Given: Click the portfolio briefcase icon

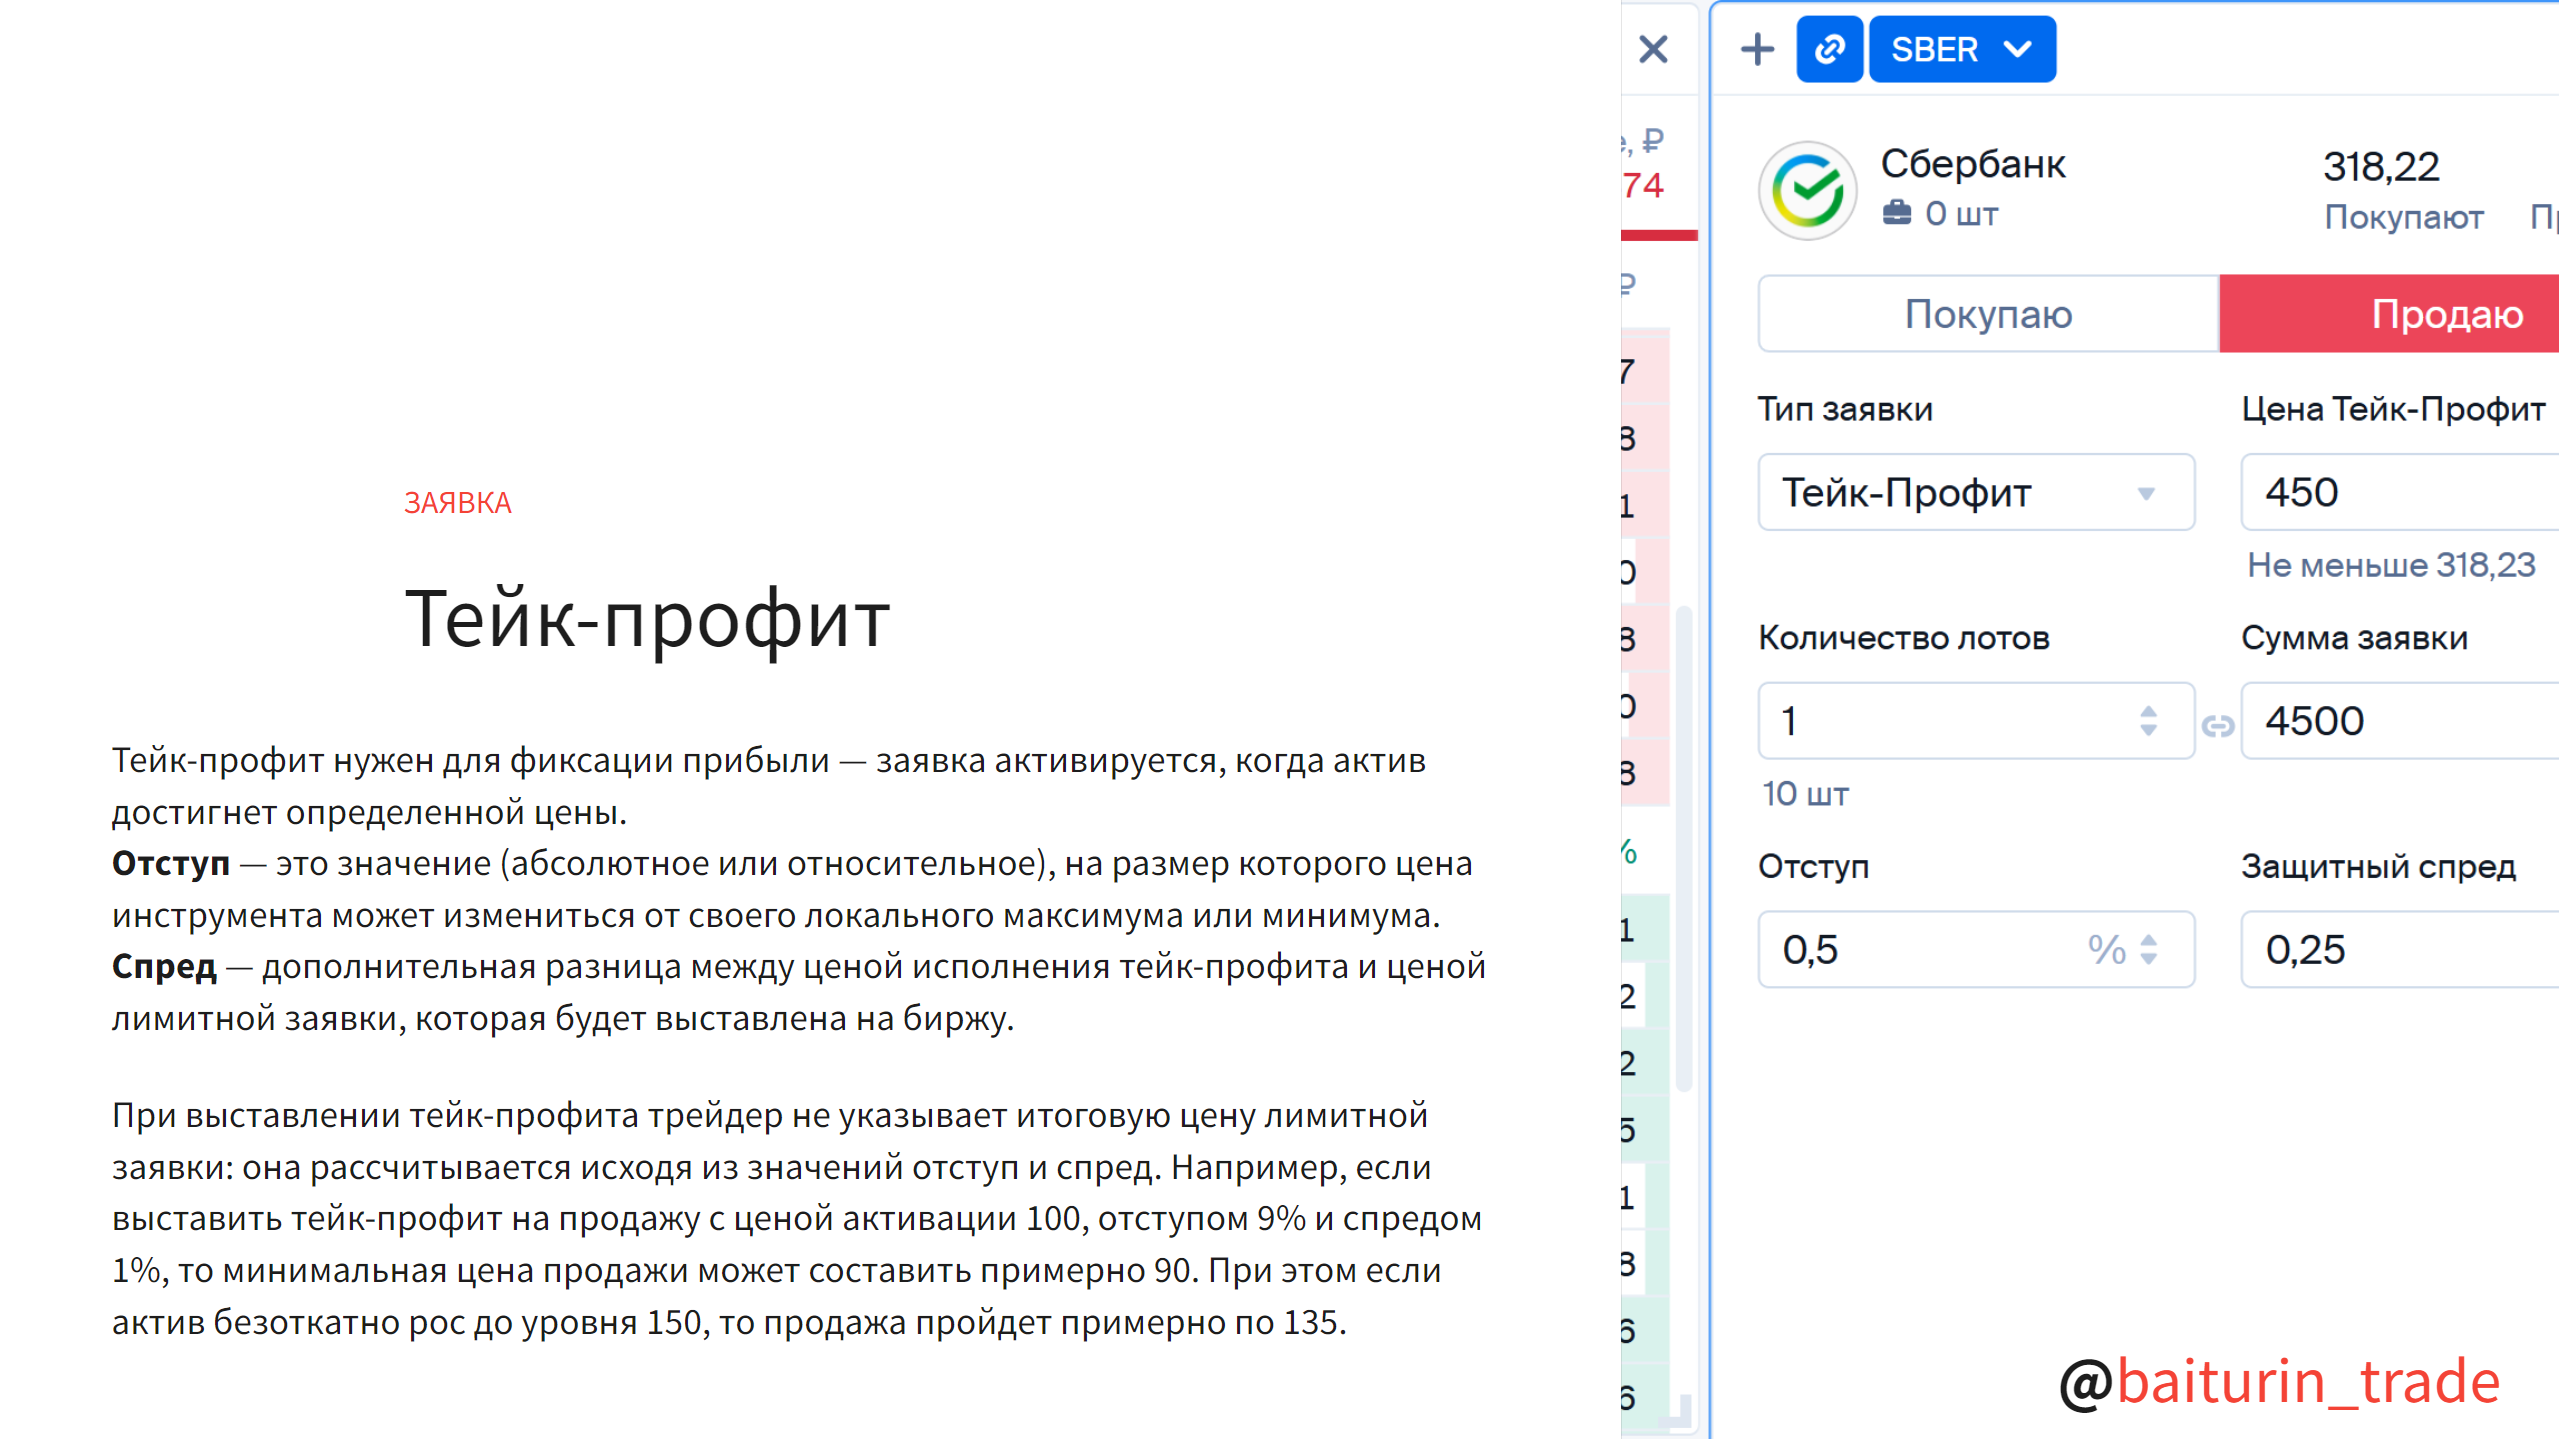Looking at the screenshot, I should [1896, 213].
